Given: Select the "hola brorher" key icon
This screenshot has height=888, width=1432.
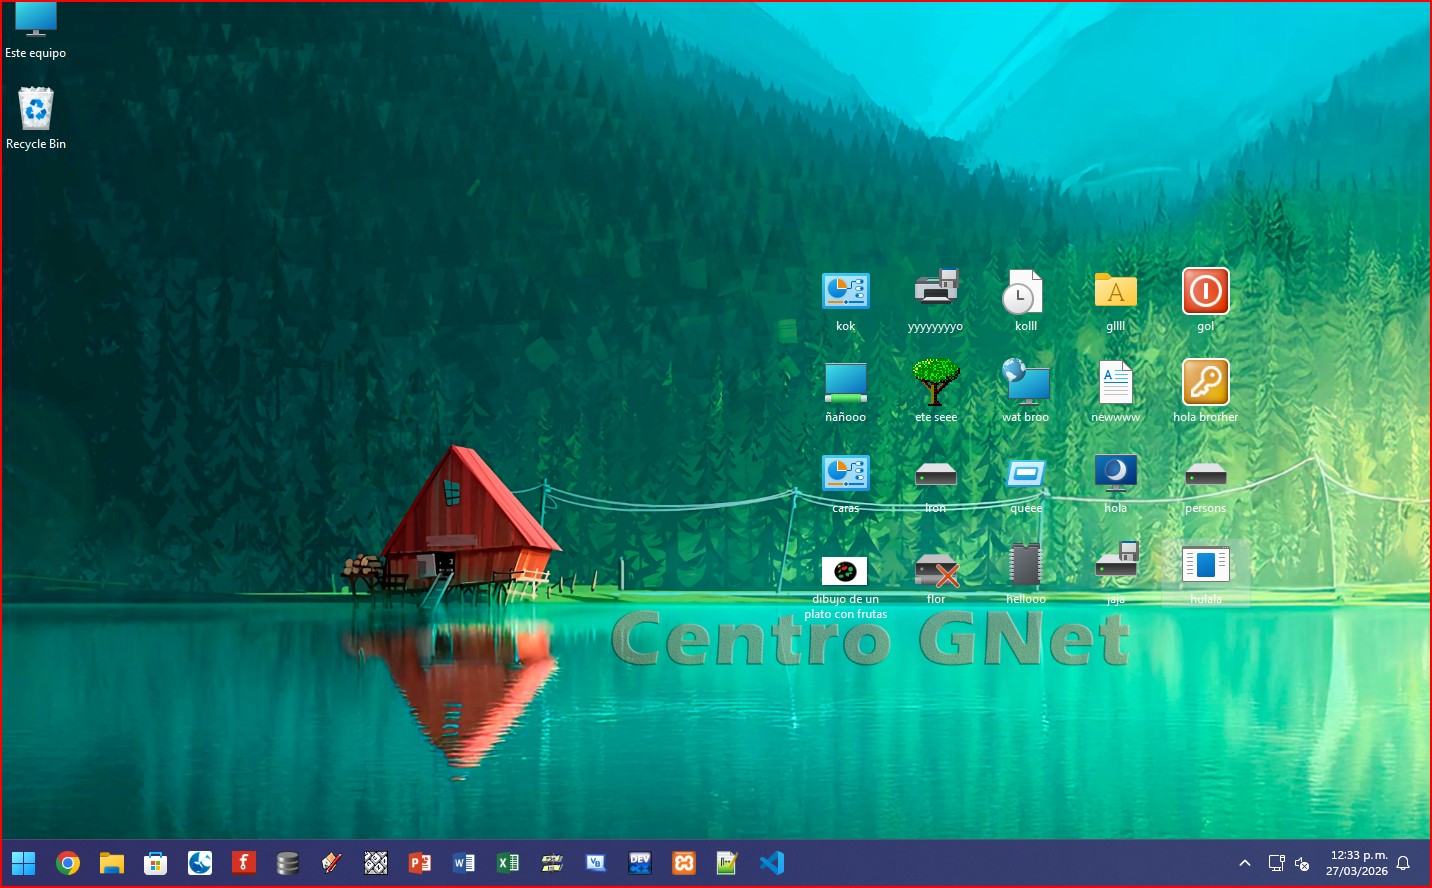Looking at the screenshot, I should pyautogui.click(x=1205, y=383).
